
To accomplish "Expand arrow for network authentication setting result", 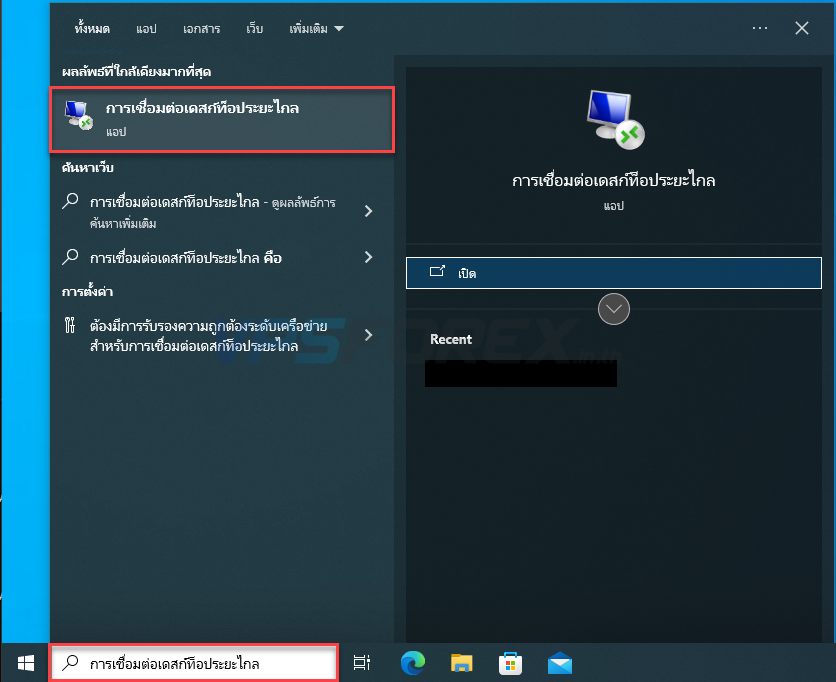I will 368,335.
